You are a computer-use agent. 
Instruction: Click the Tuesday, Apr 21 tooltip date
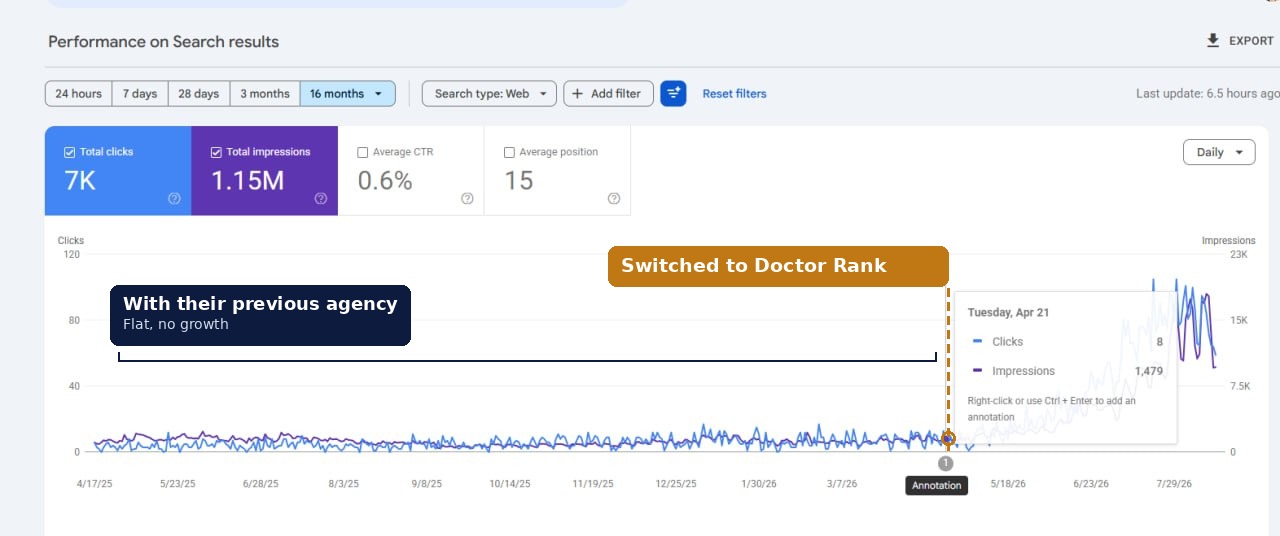1008,313
